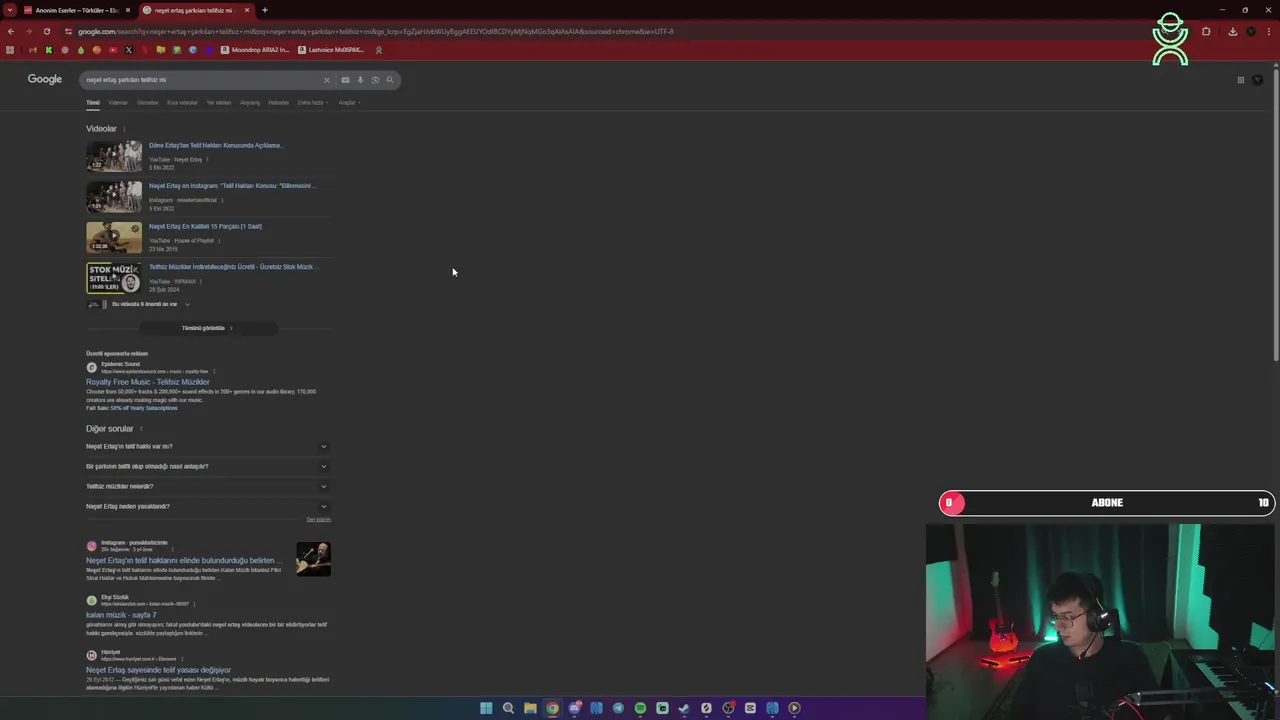Select the Alışveriş search tab
Image resolution: width=1280 pixels, height=720 pixels.
(x=249, y=102)
